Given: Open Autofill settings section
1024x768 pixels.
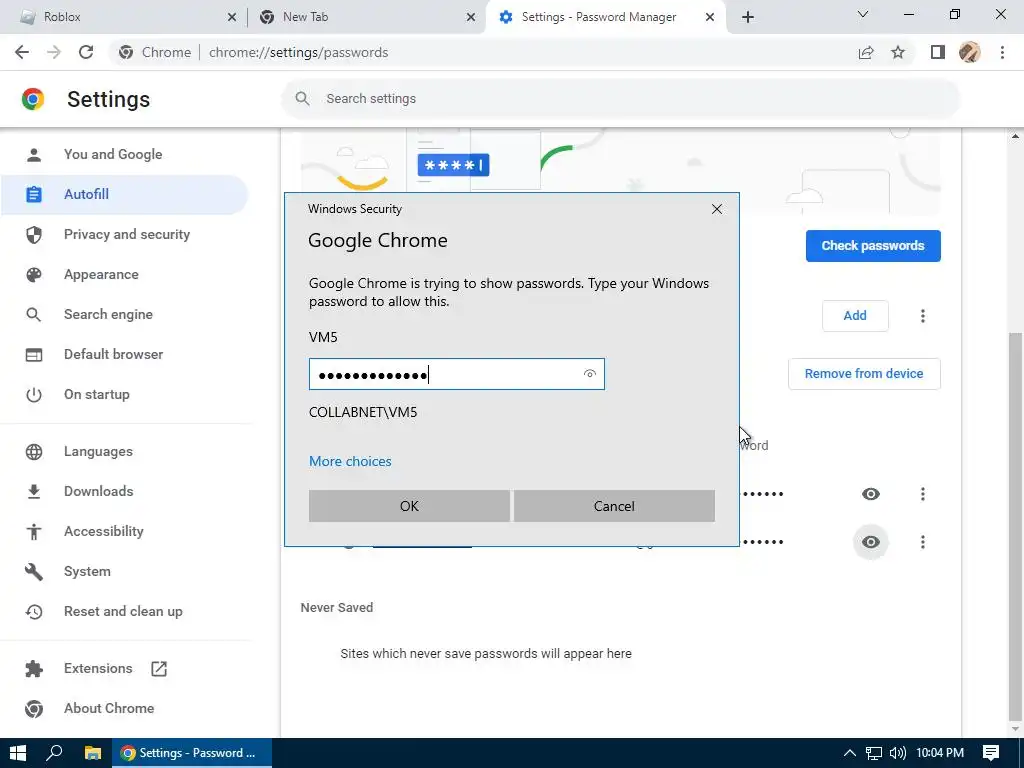Looking at the screenshot, I should tap(124, 194).
